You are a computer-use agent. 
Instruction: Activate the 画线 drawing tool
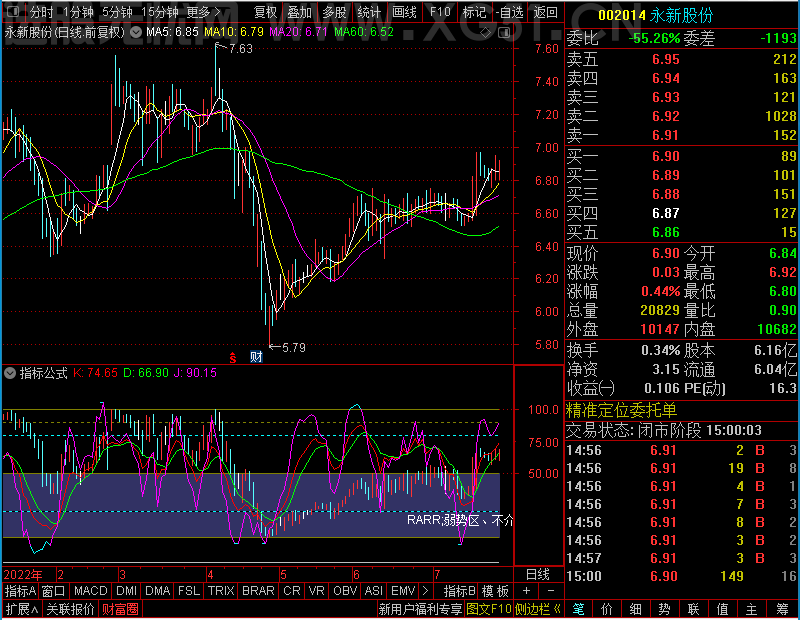pyautogui.click(x=404, y=12)
